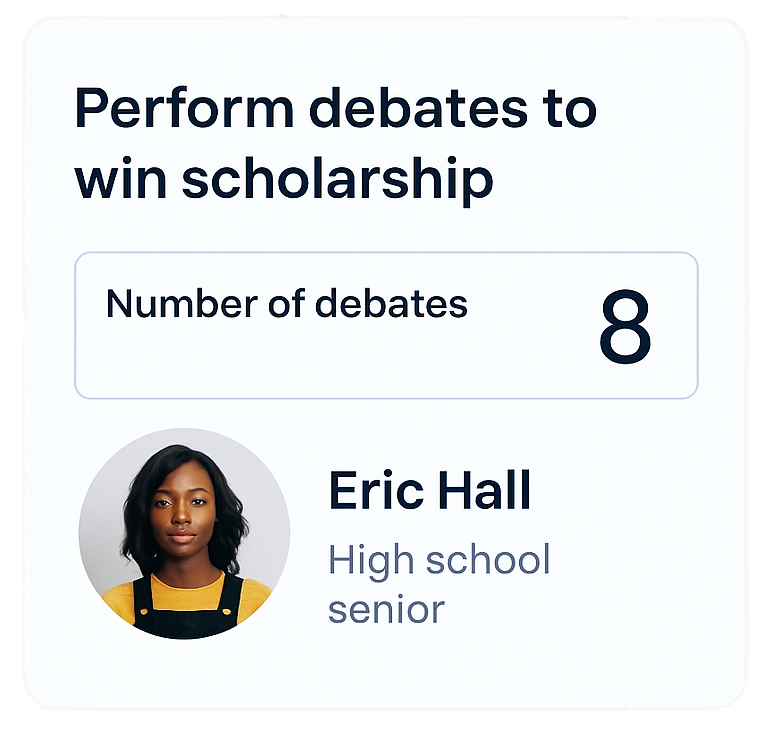Click the "Number of debates" label
Screen dimensions: 759x734
(x=287, y=303)
